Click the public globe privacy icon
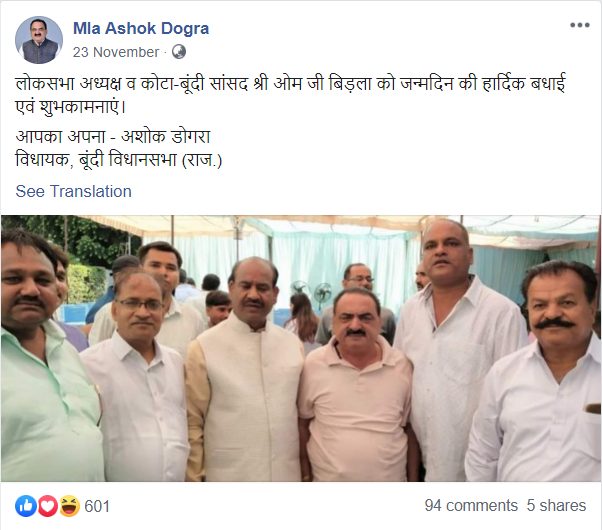 [x=179, y=52]
